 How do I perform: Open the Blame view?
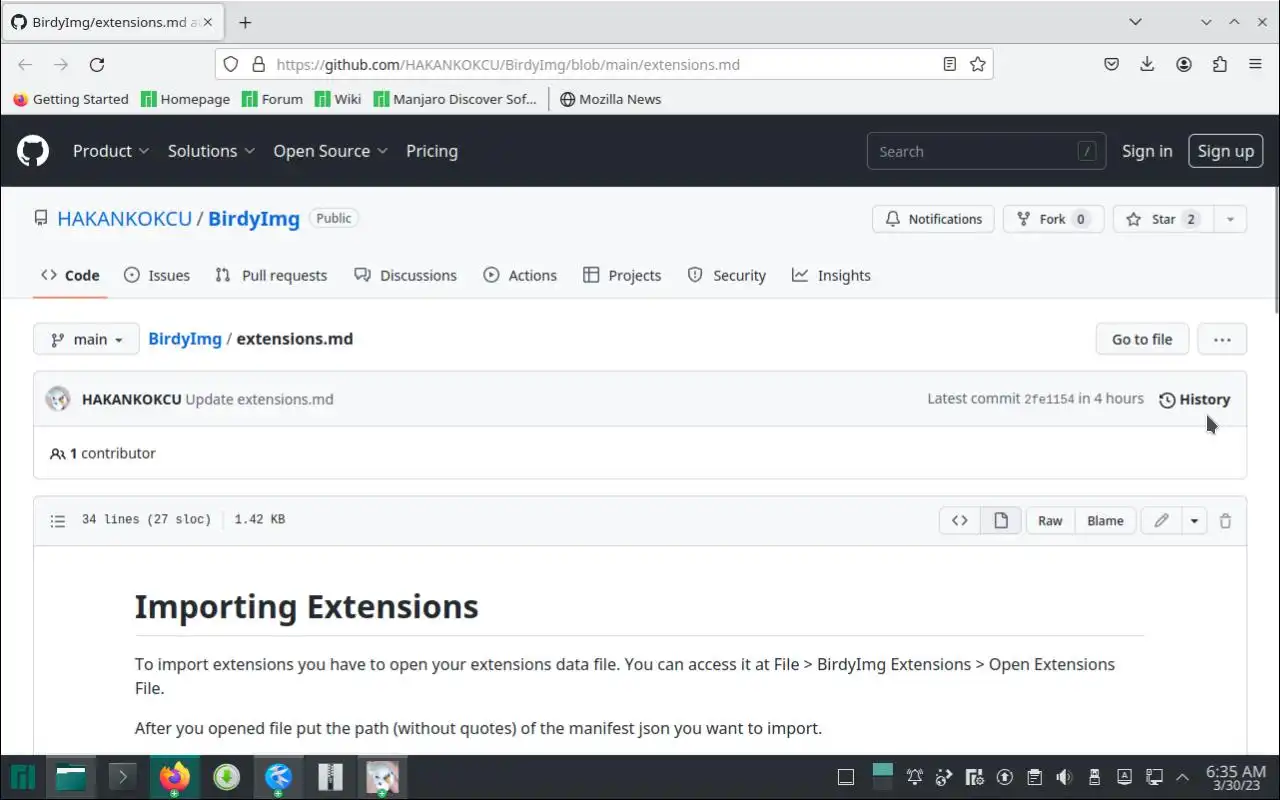[1105, 520]
